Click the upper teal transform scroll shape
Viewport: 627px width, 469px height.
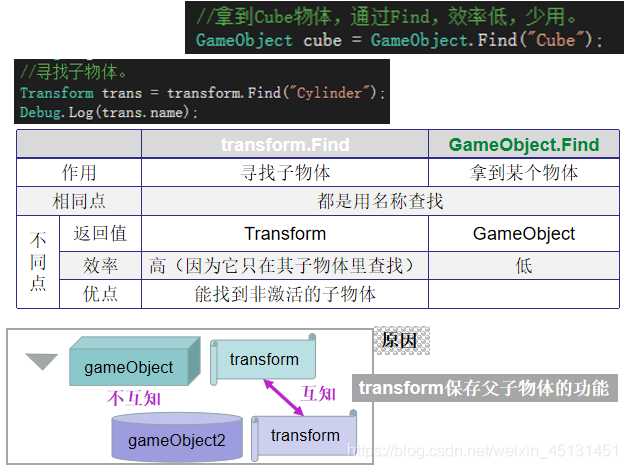click(x=263, y=359)
